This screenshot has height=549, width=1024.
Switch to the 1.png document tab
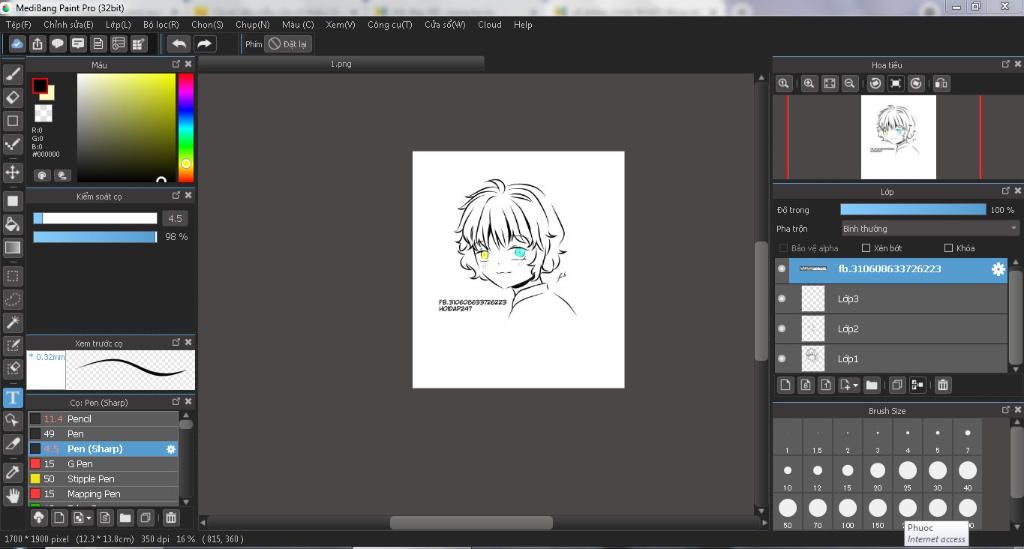[341, 63]
